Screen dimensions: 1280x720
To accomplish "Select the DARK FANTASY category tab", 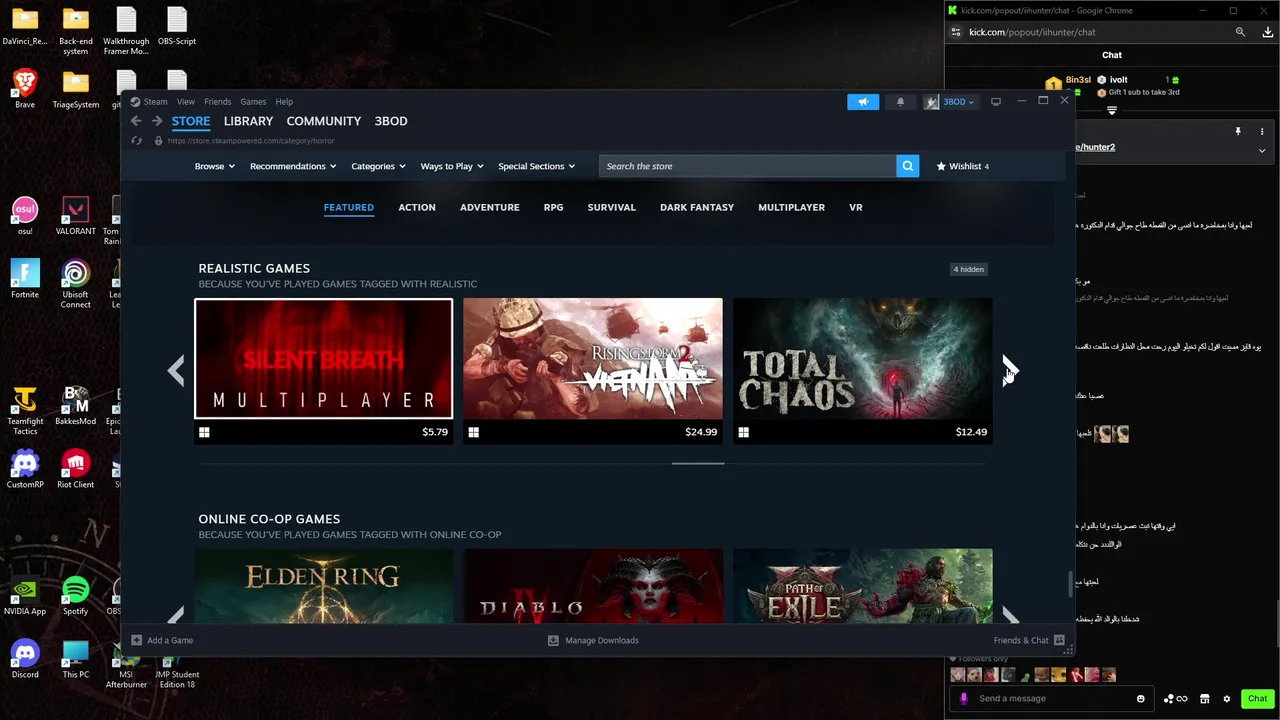I will click(697, 207).
